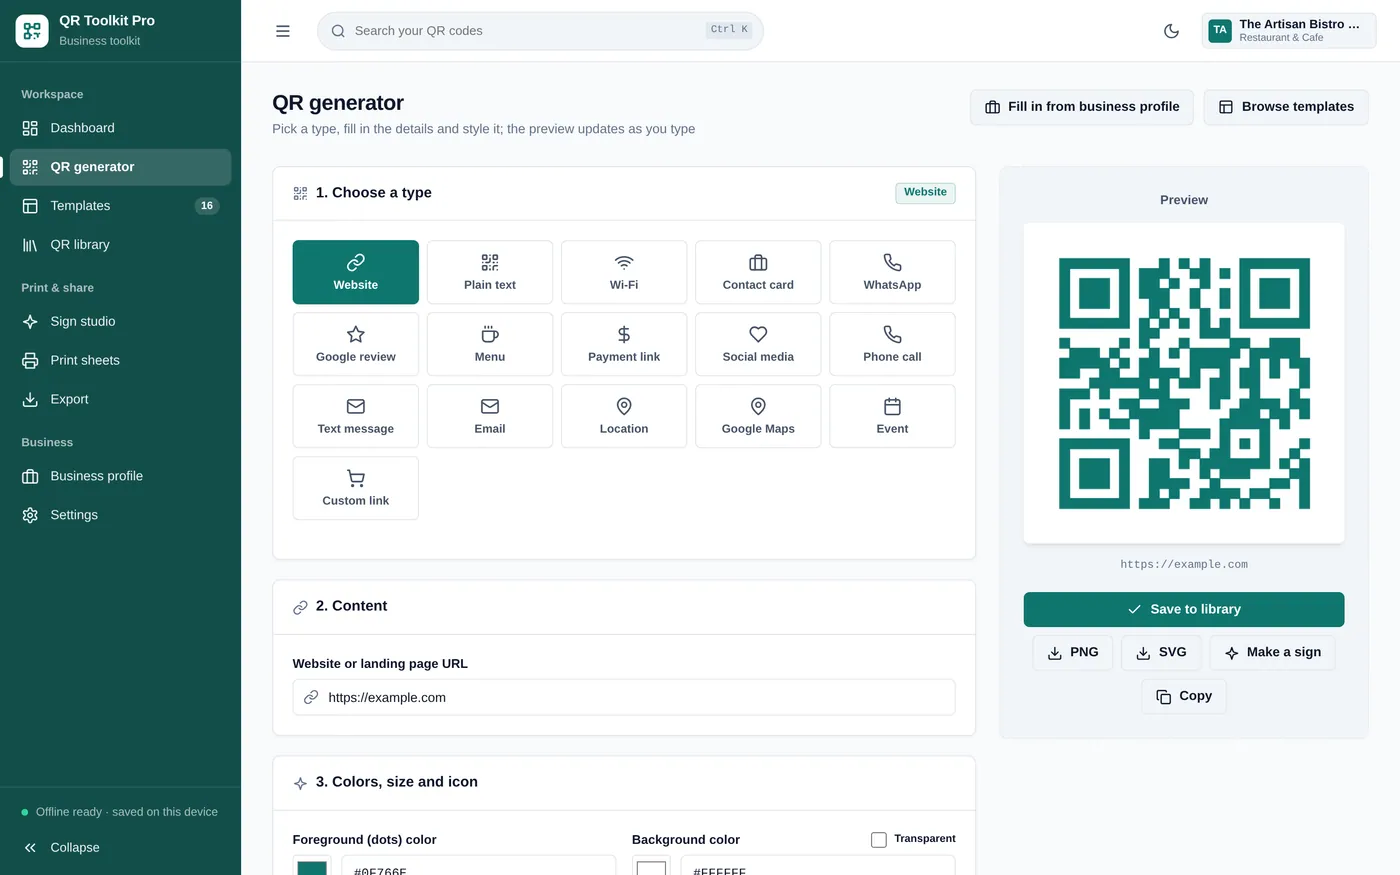The height and width of the screenshot is (875, 1400).
Task: Select the Email QR type
Action: 490,416
